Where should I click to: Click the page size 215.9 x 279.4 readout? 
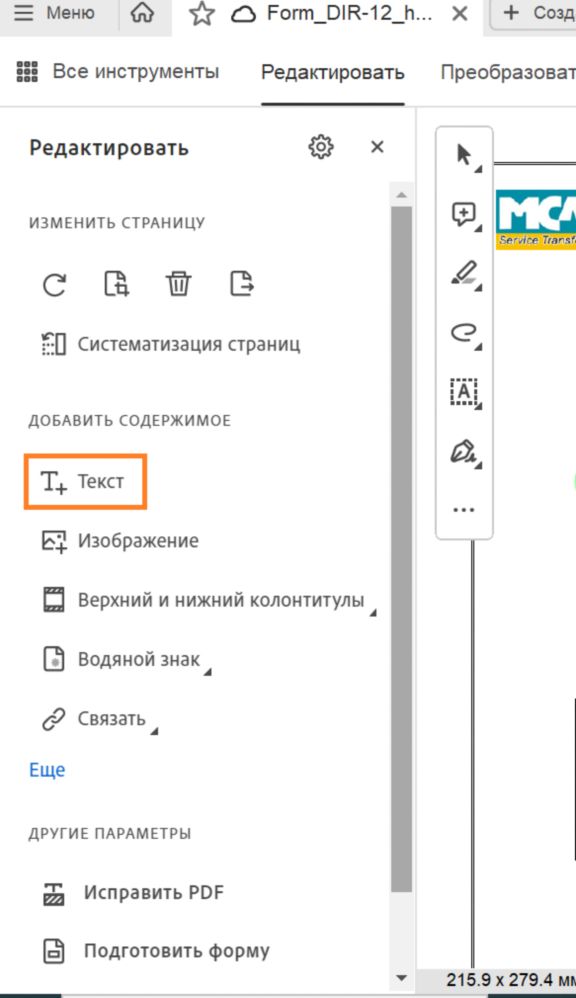[x=510, y=980]
